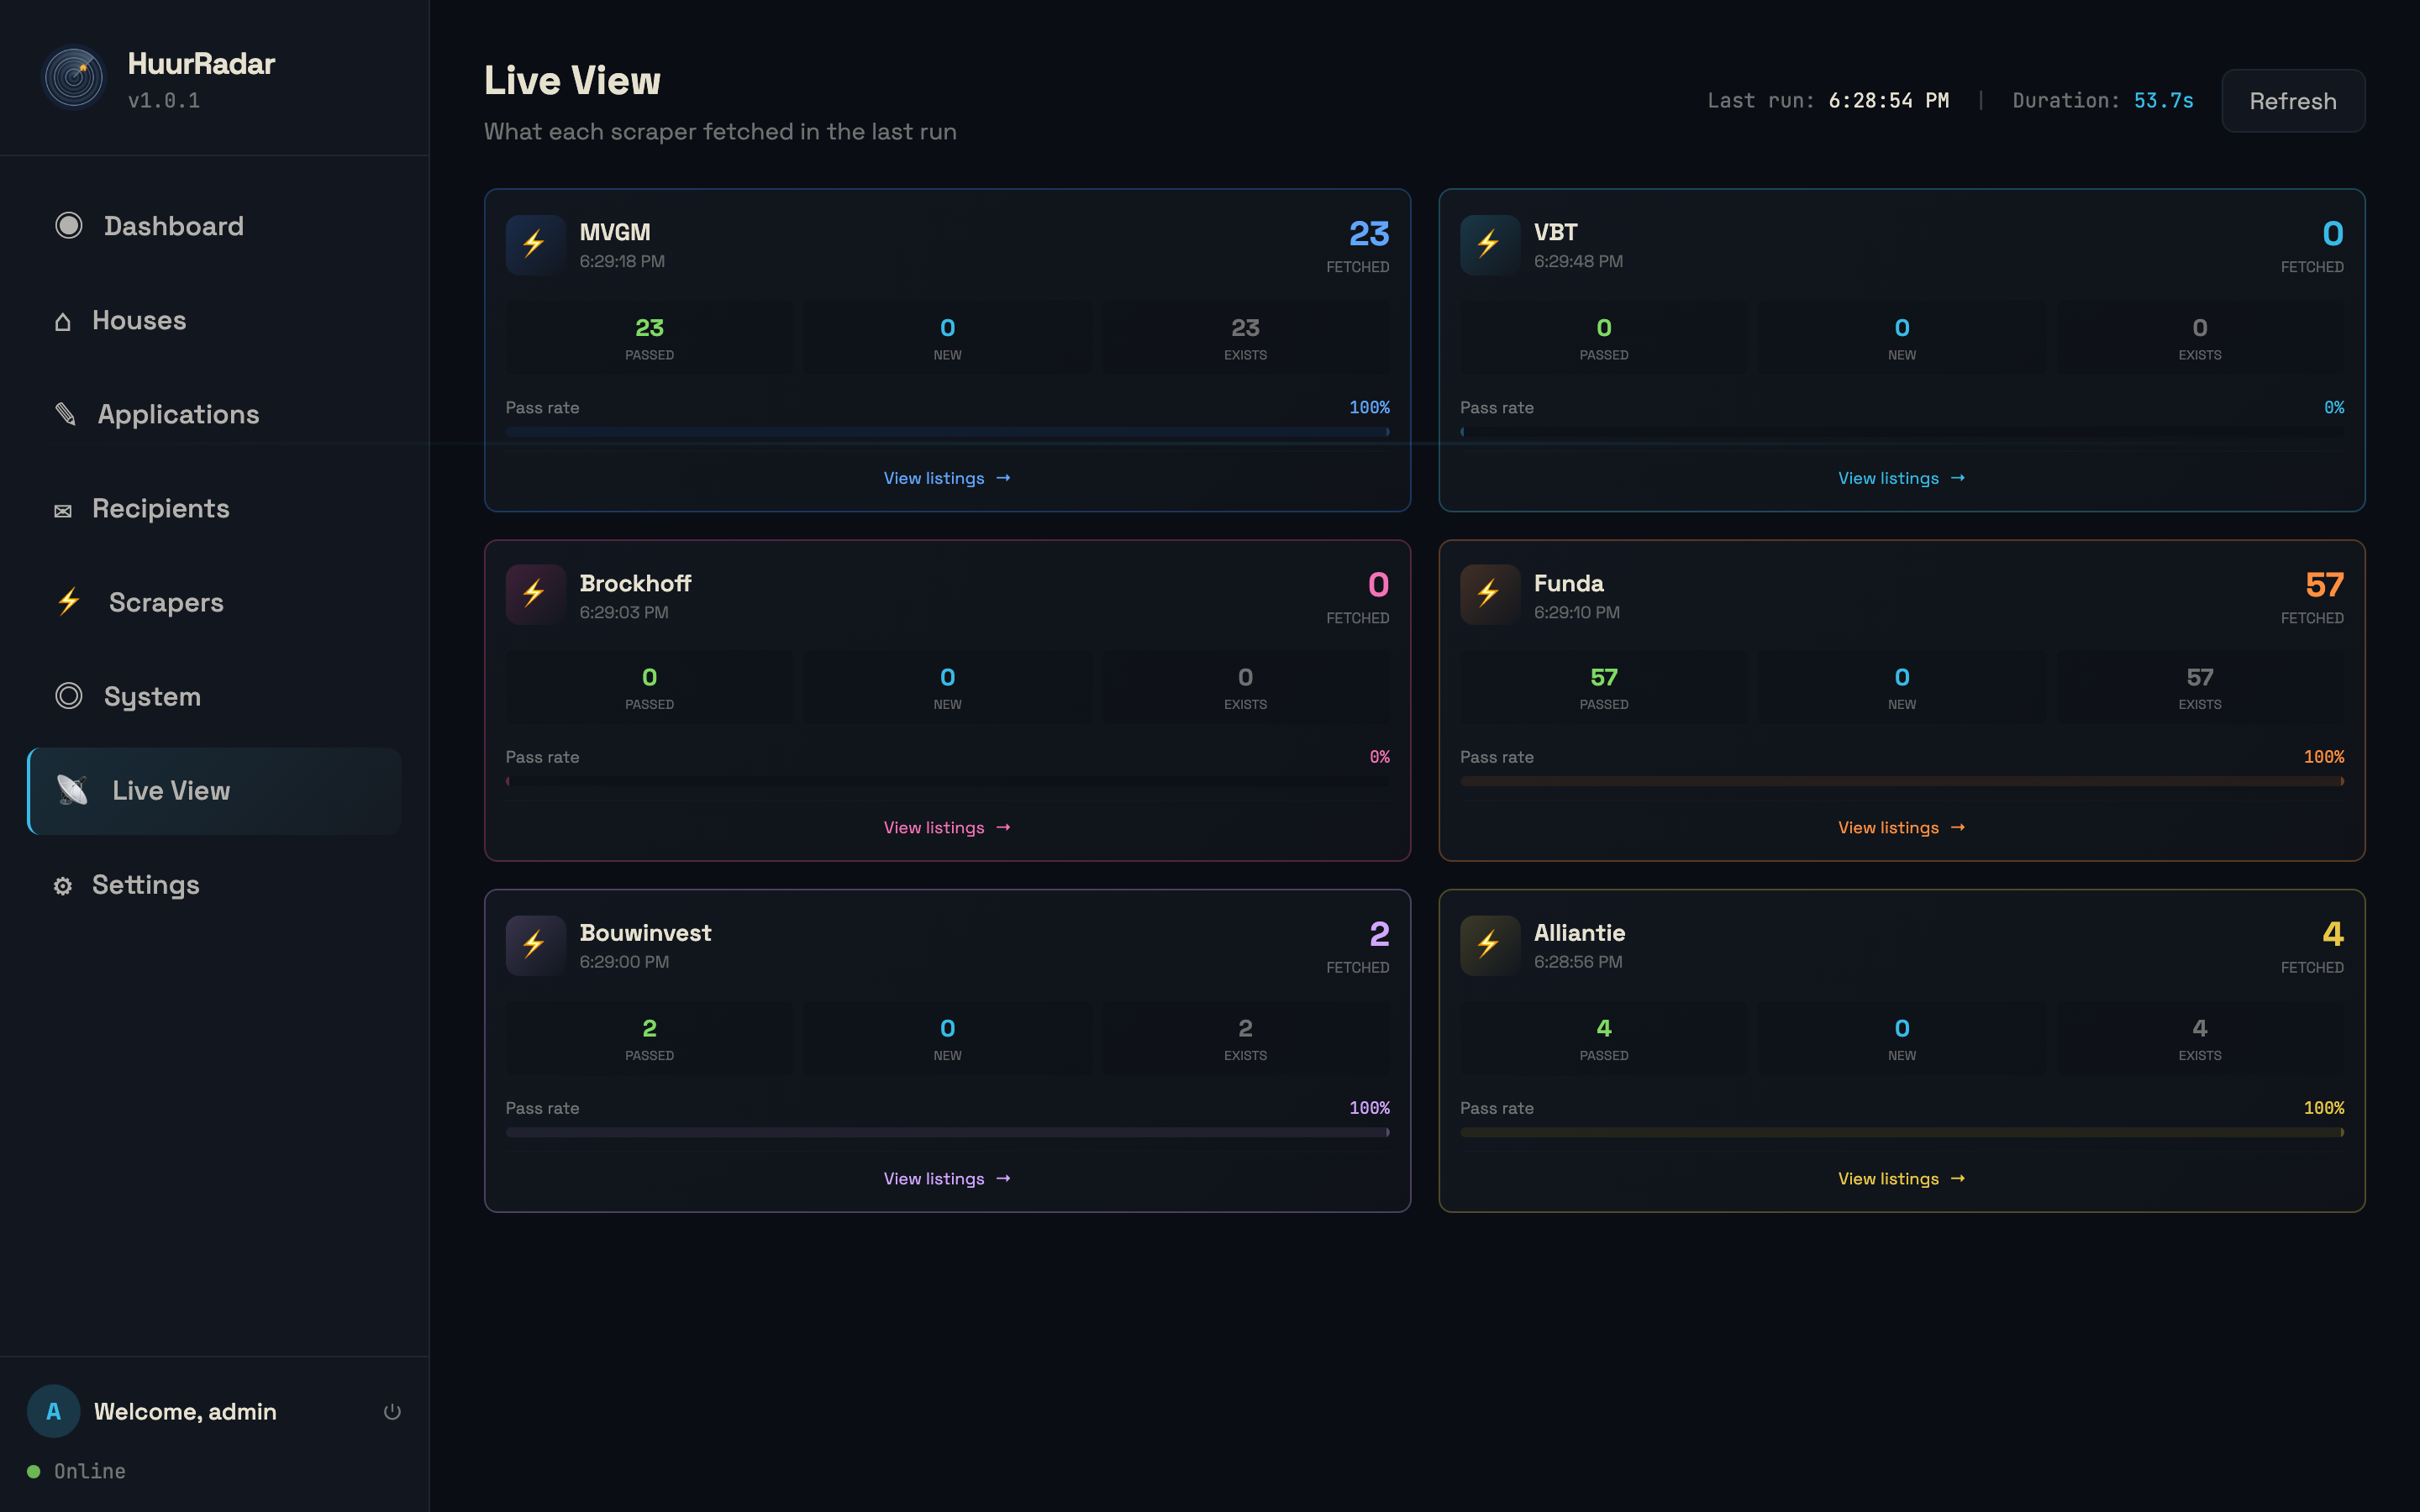Select the Live View menu item

click(214, 790)
